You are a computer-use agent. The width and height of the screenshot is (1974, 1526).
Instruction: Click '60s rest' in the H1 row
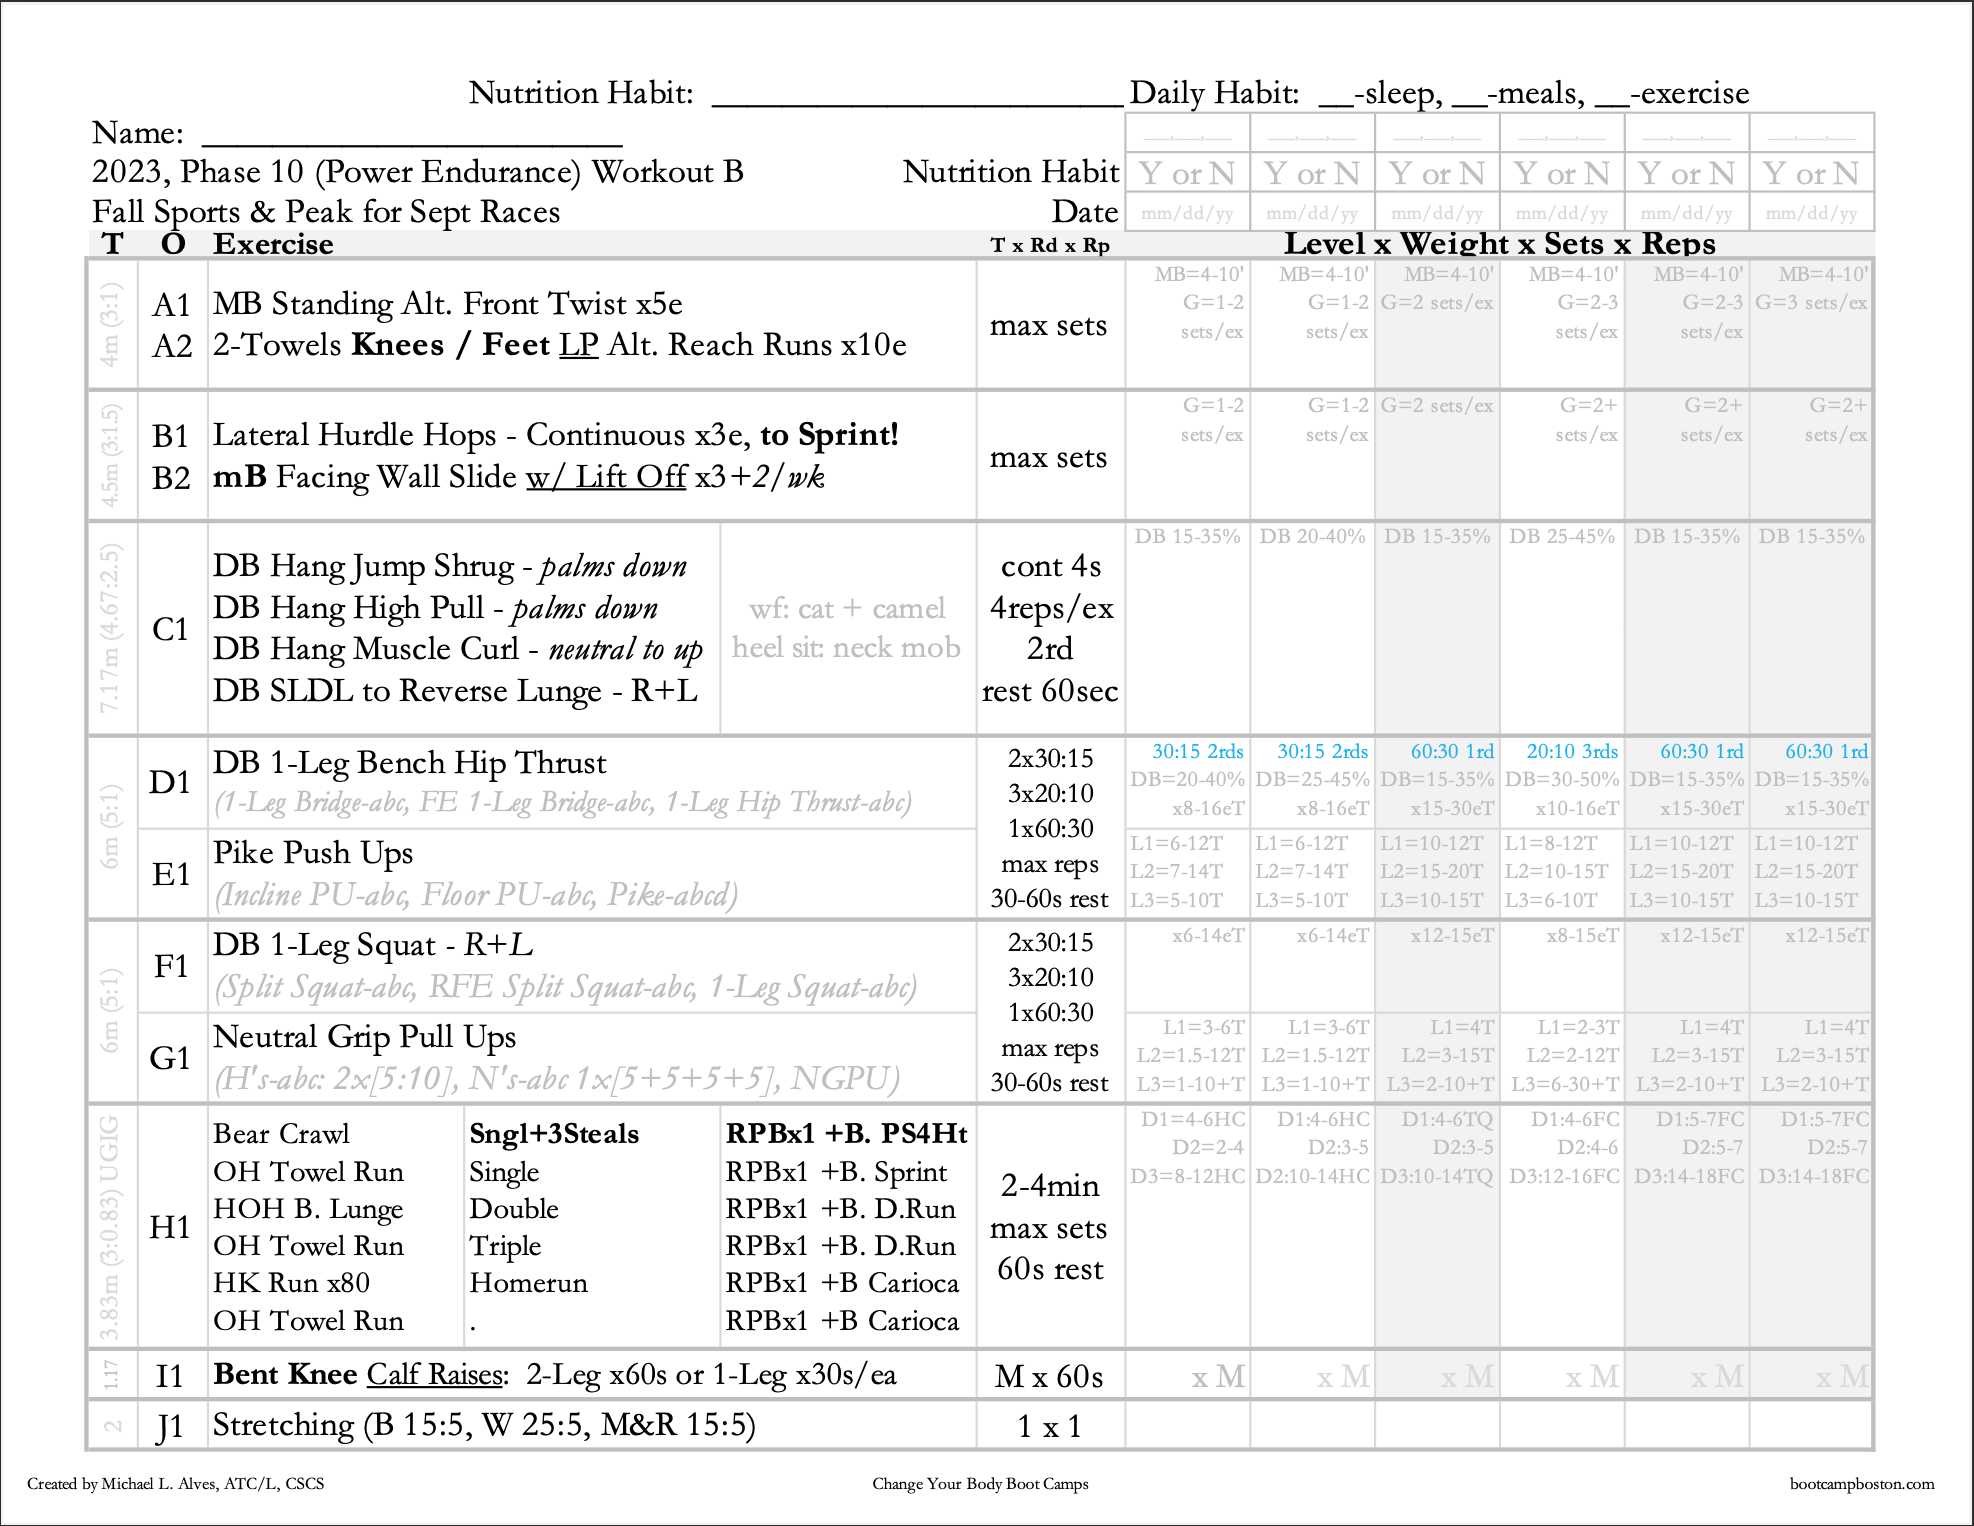[1050, 1269]
